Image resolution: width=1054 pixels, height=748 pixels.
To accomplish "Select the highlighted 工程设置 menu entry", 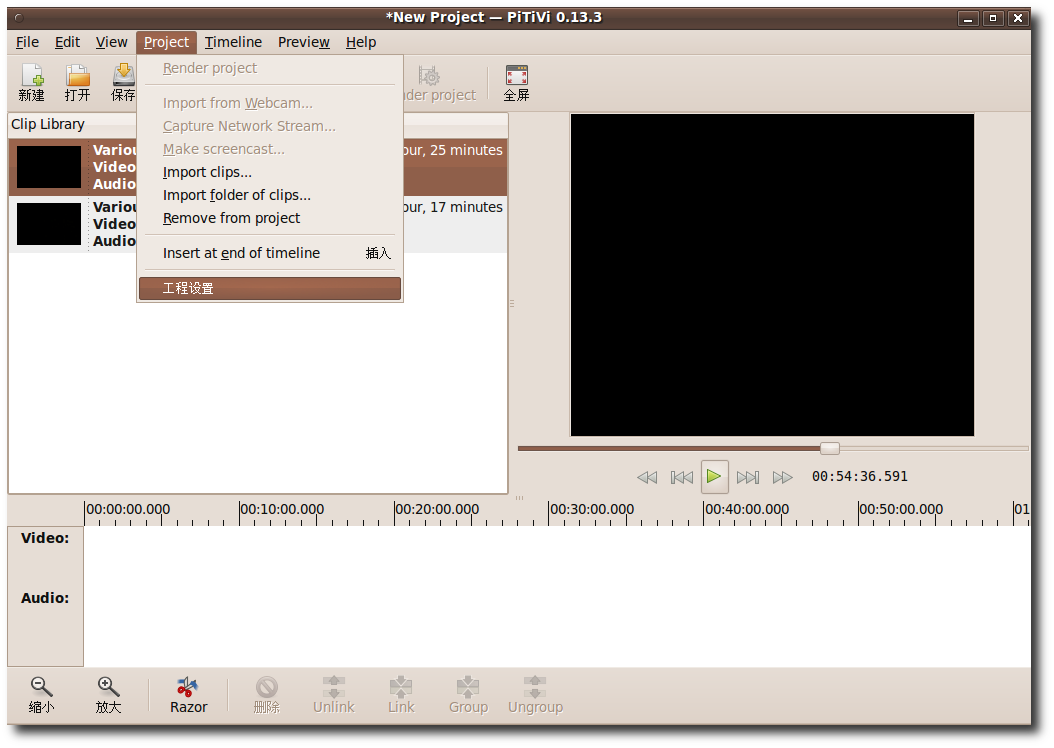I will (270, 288).
